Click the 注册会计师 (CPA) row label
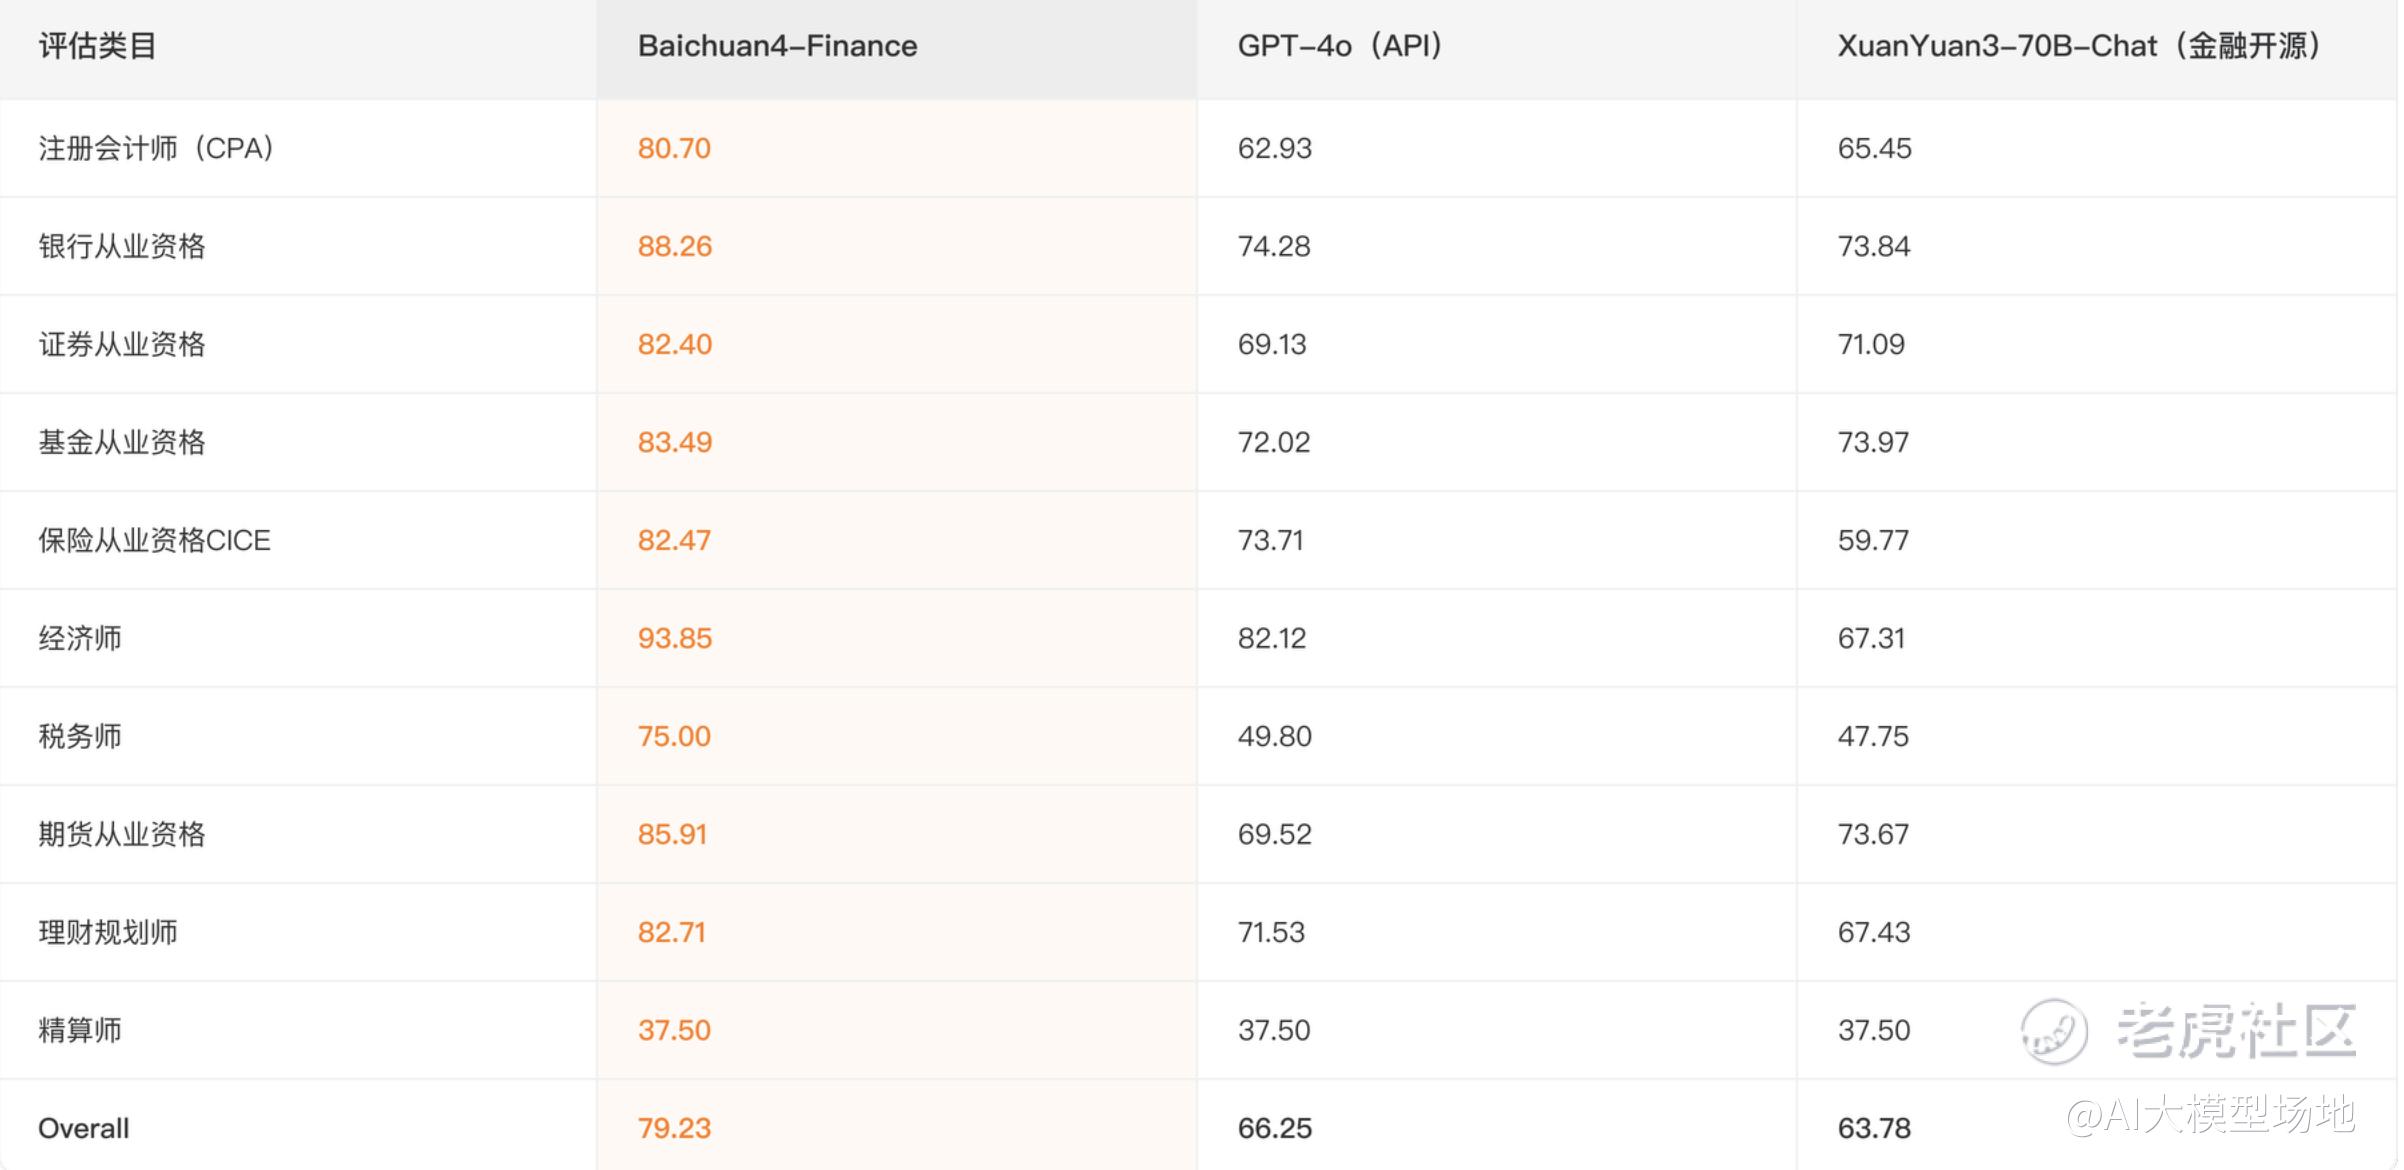 point(156,148)
